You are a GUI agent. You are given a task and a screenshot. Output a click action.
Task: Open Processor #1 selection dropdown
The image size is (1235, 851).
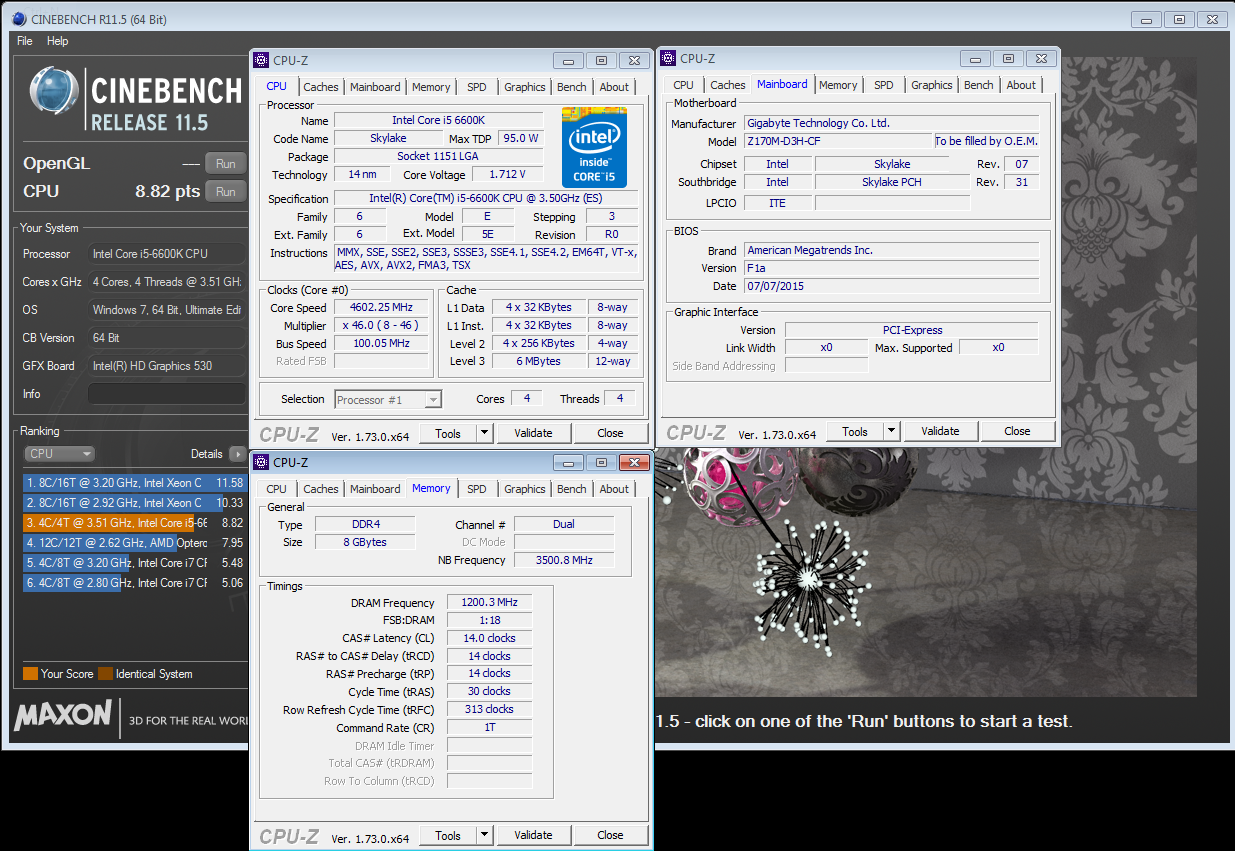(388, 399)
